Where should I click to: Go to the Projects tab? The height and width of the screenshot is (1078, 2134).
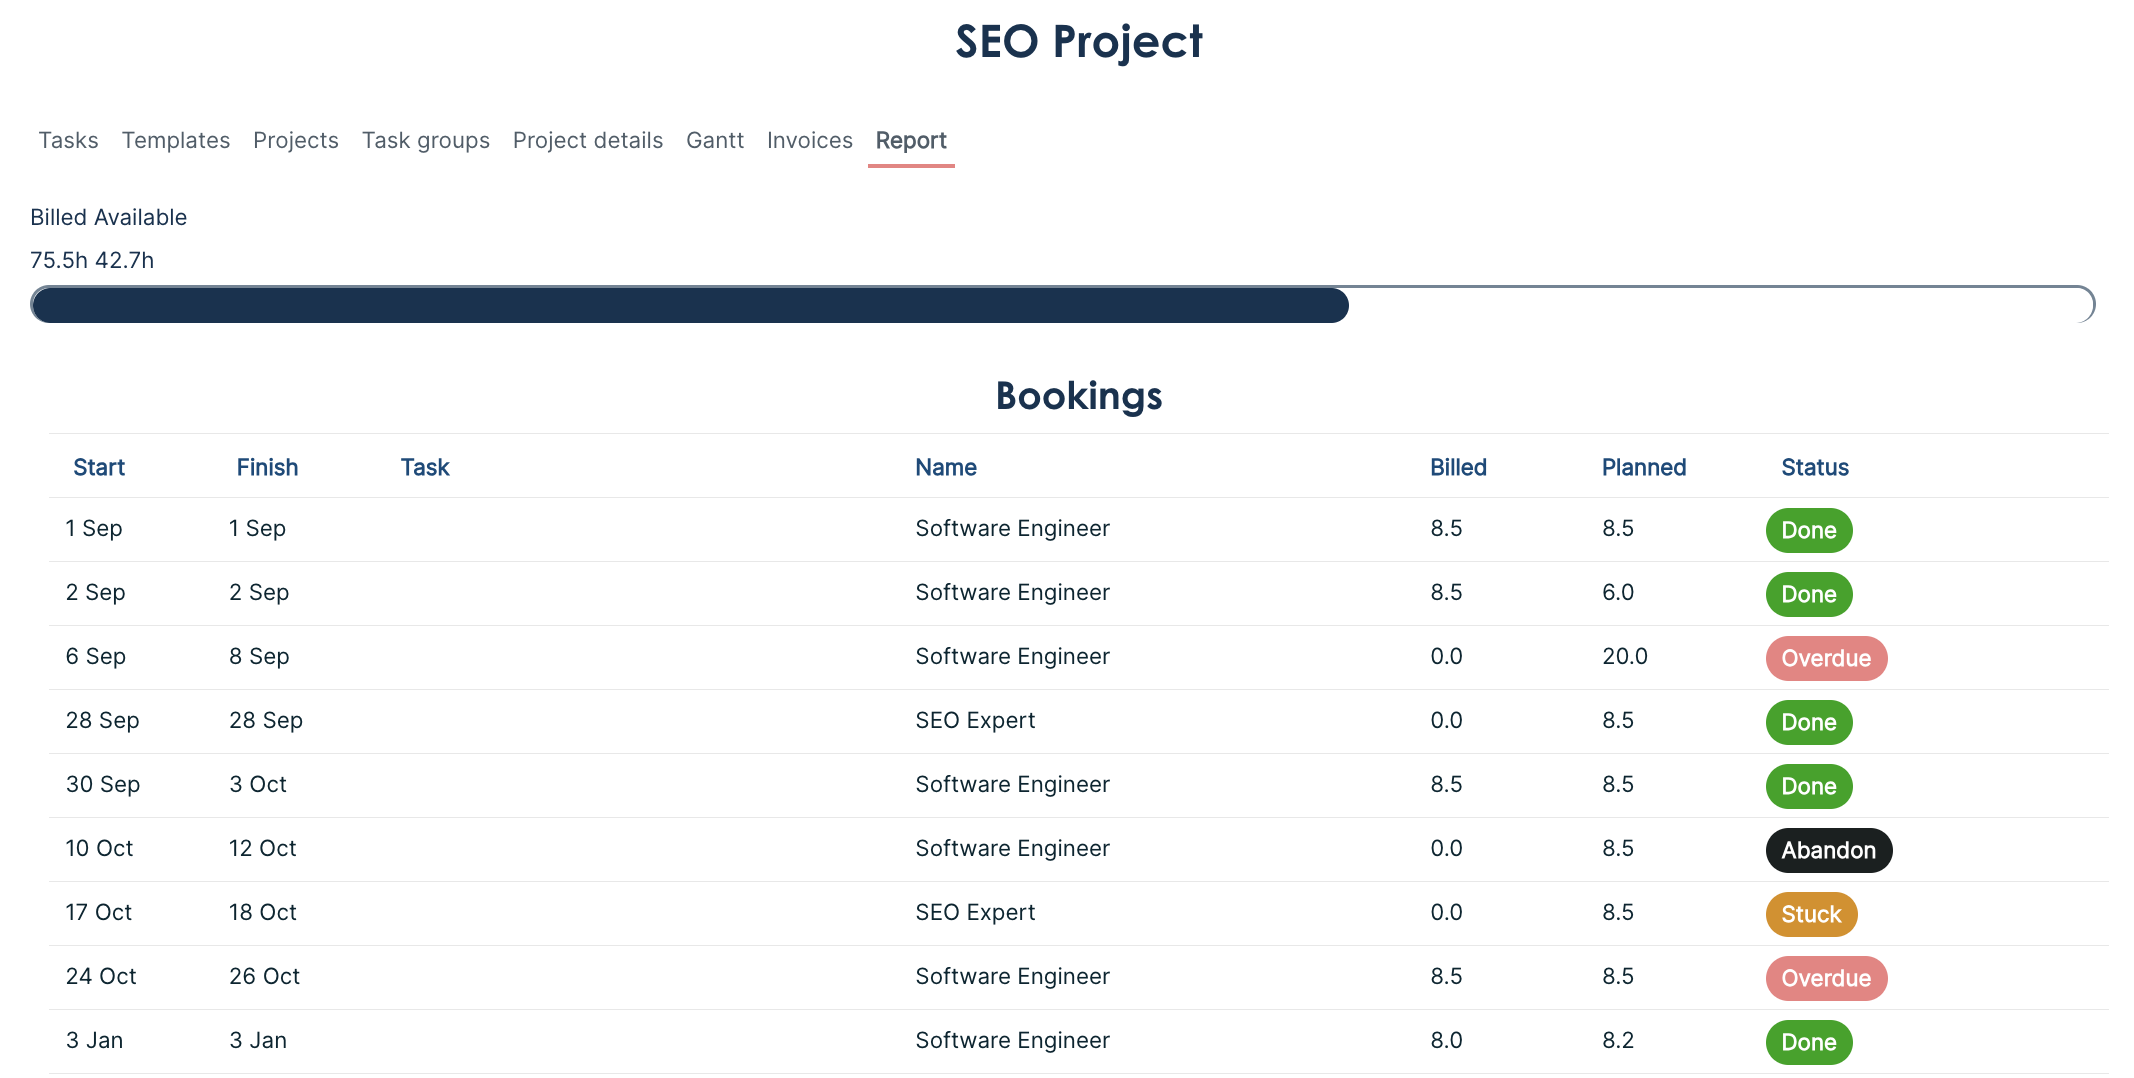(295, 140)
